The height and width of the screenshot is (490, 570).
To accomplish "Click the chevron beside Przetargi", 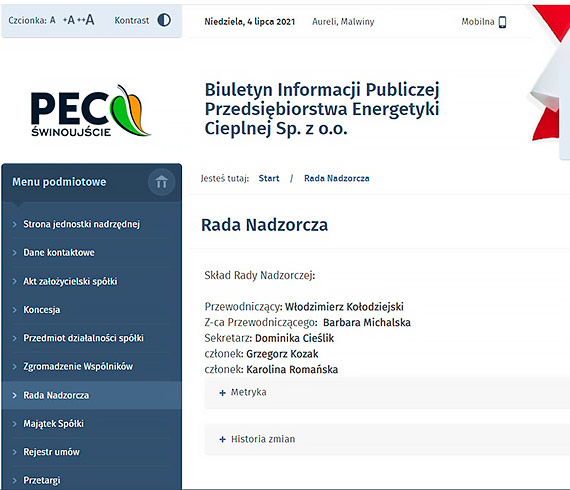I will tap(15, 480).
